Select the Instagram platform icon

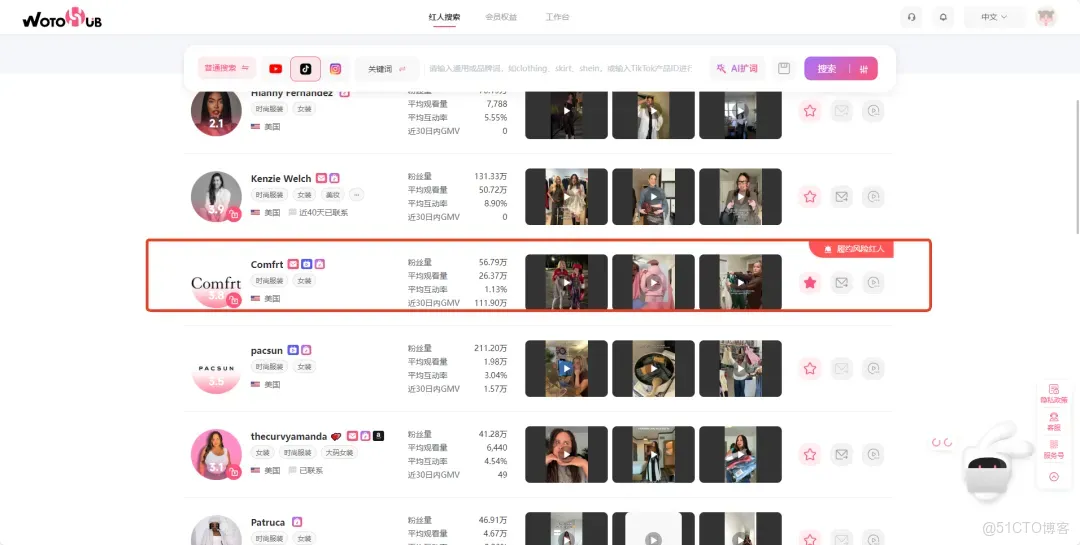(335, 69)
